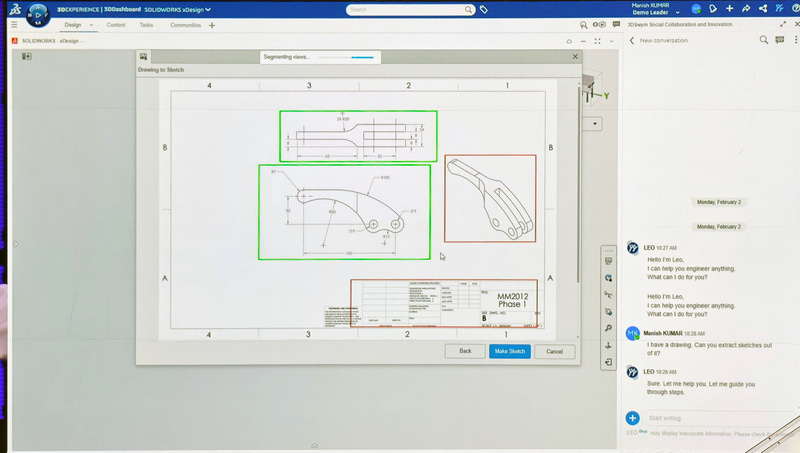Click the chat icon in conversation header
The height and width of the screenshot is (453, 800).
pyautogui.click(x=780, y=40)
